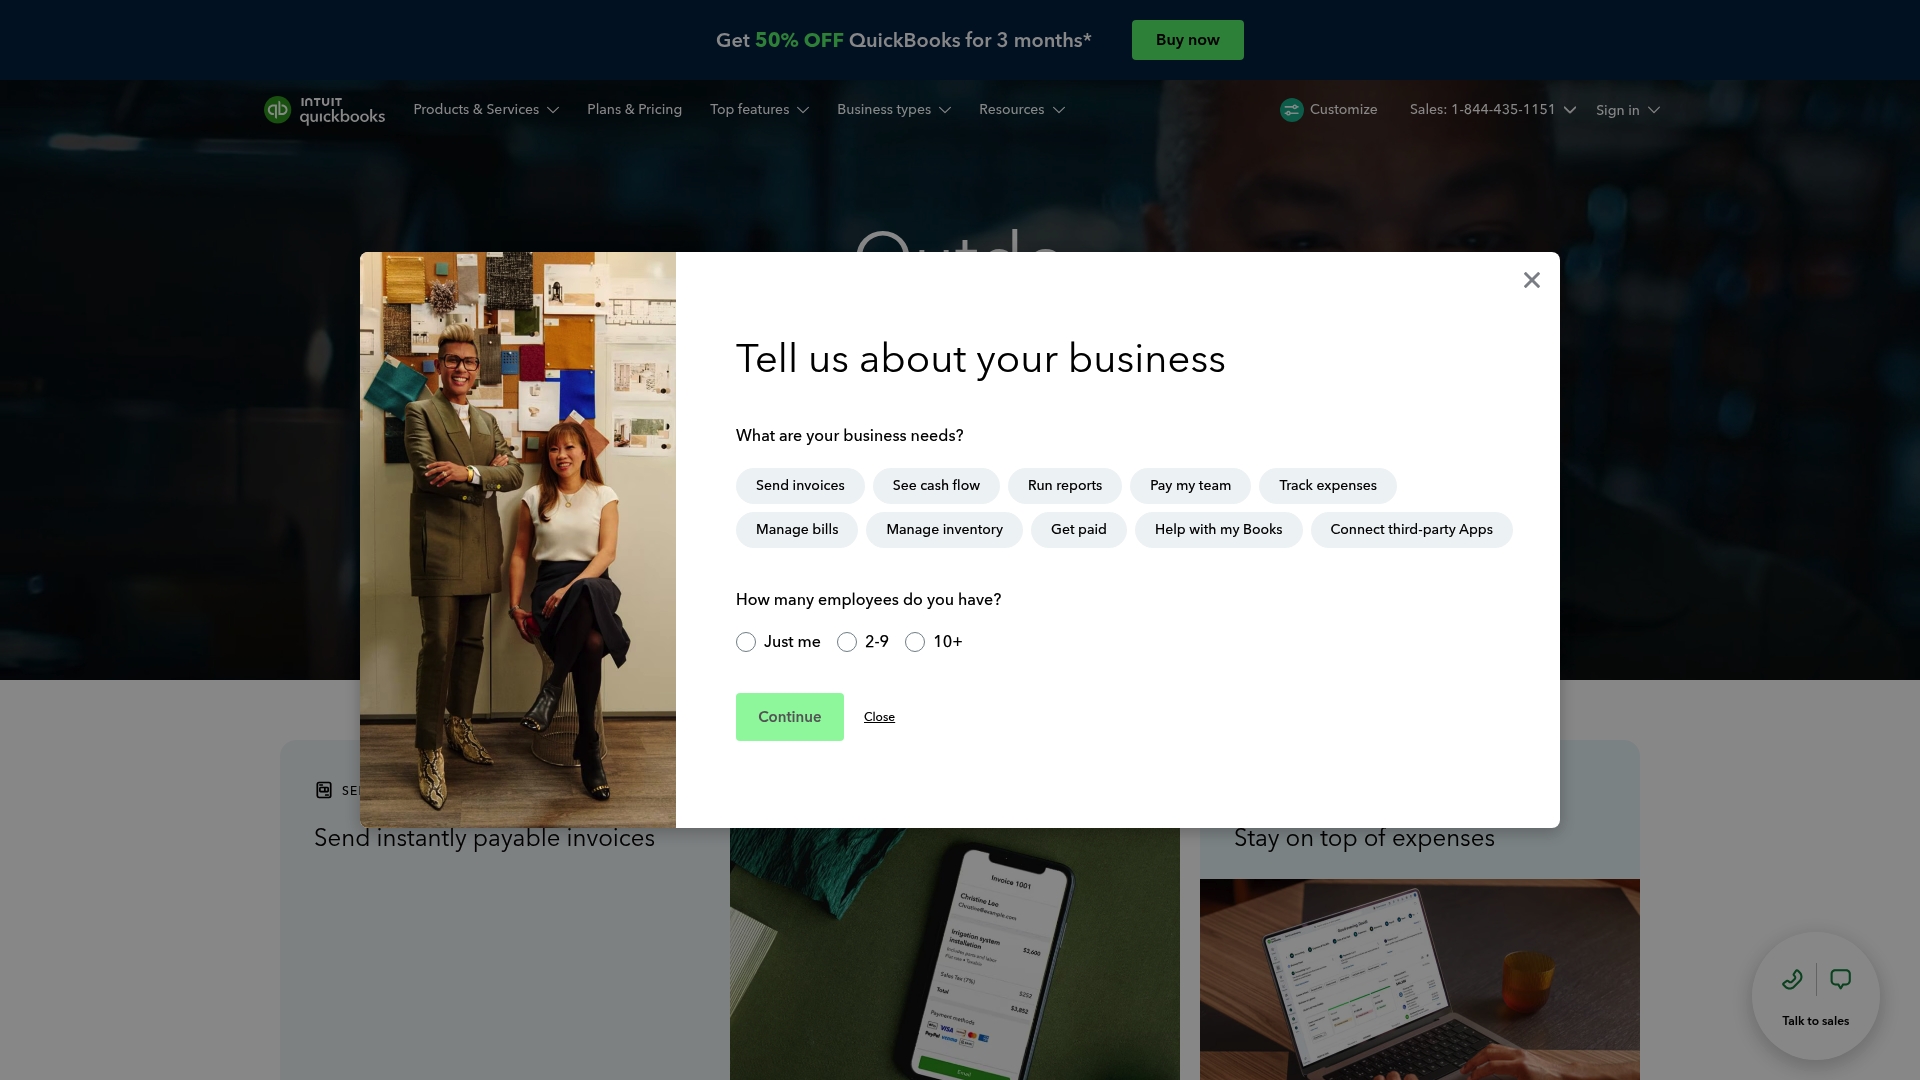Open the chat bubble icon in Talk to sales
1920x1080 pixels.
tap(1841, 979)
